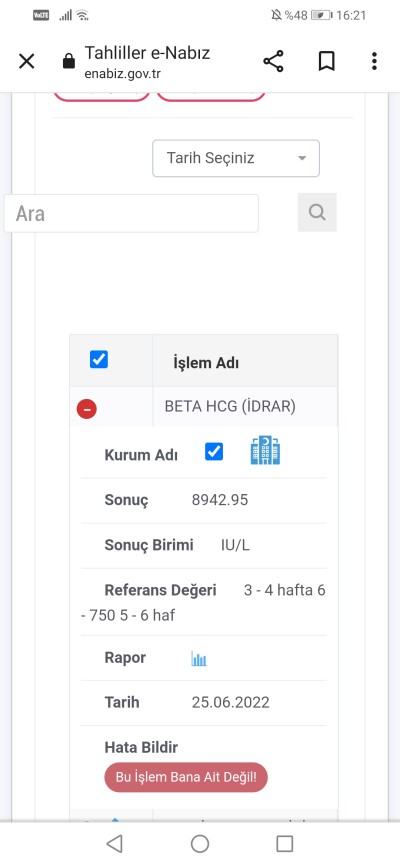Click Bu İşlem Bana Ait Değil! button
The width and height of the screenshot is (400, 866).
pyautogui.click(x=186, y=778)
